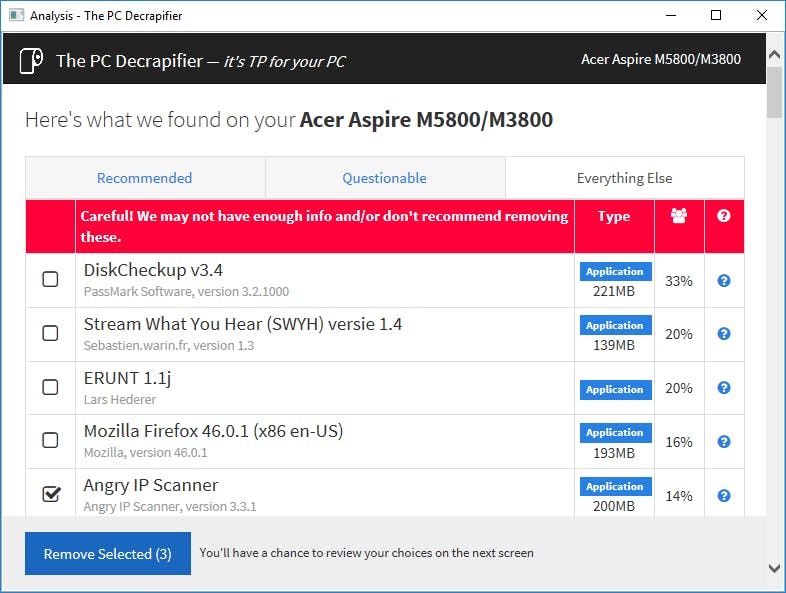Image resolution: width=786 pixels, height=593 pixels.
Task: Uncheck the Angry IP Scanner checkbox
Action: [50, 494]
